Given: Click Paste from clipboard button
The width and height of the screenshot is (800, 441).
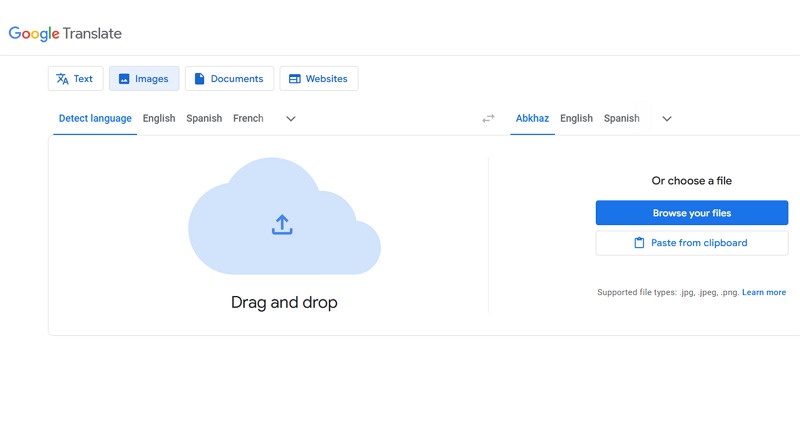Looking at the screenshot, I should [692, 243].
